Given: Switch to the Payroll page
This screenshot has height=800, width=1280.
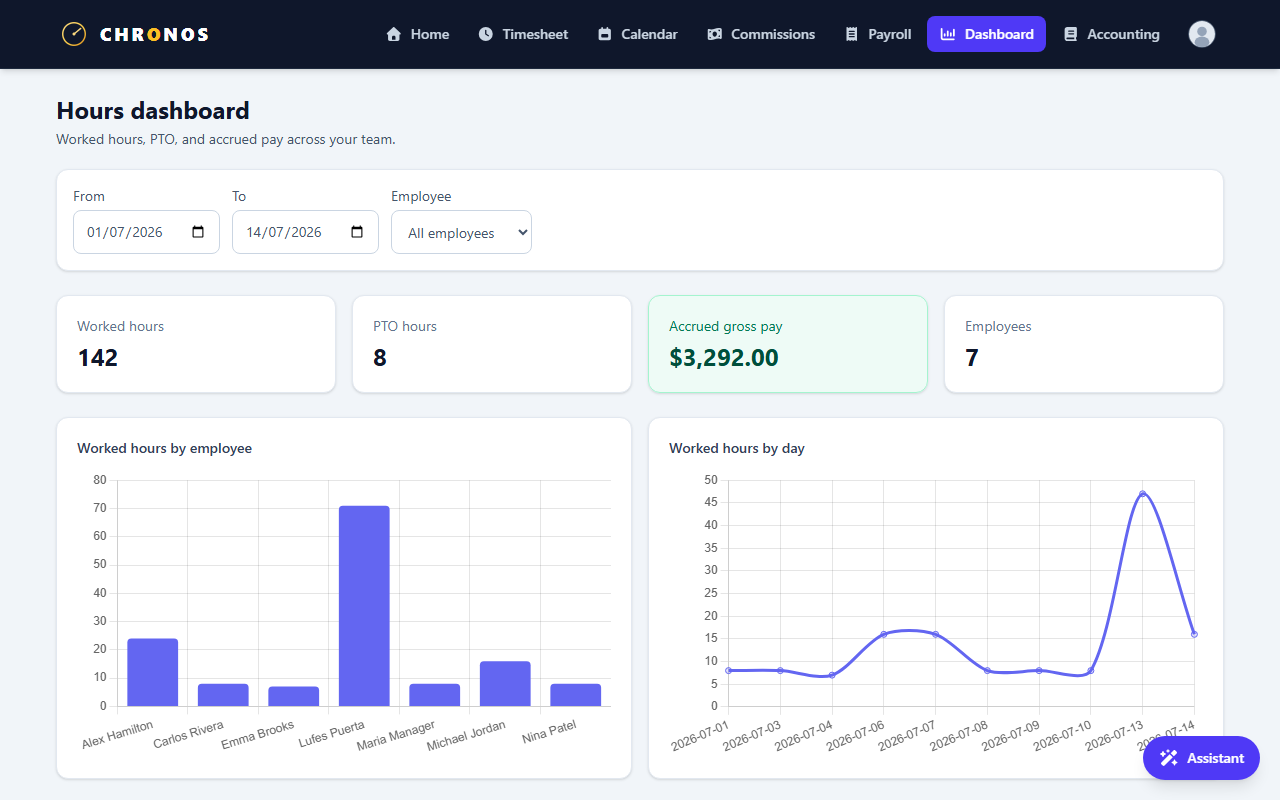Looking at the screenshot, I should point(879,34).
